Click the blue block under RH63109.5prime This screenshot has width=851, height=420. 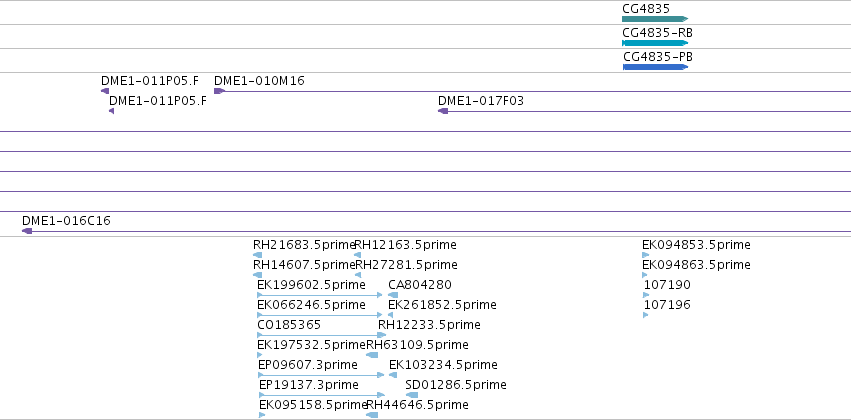coord(372,355)
